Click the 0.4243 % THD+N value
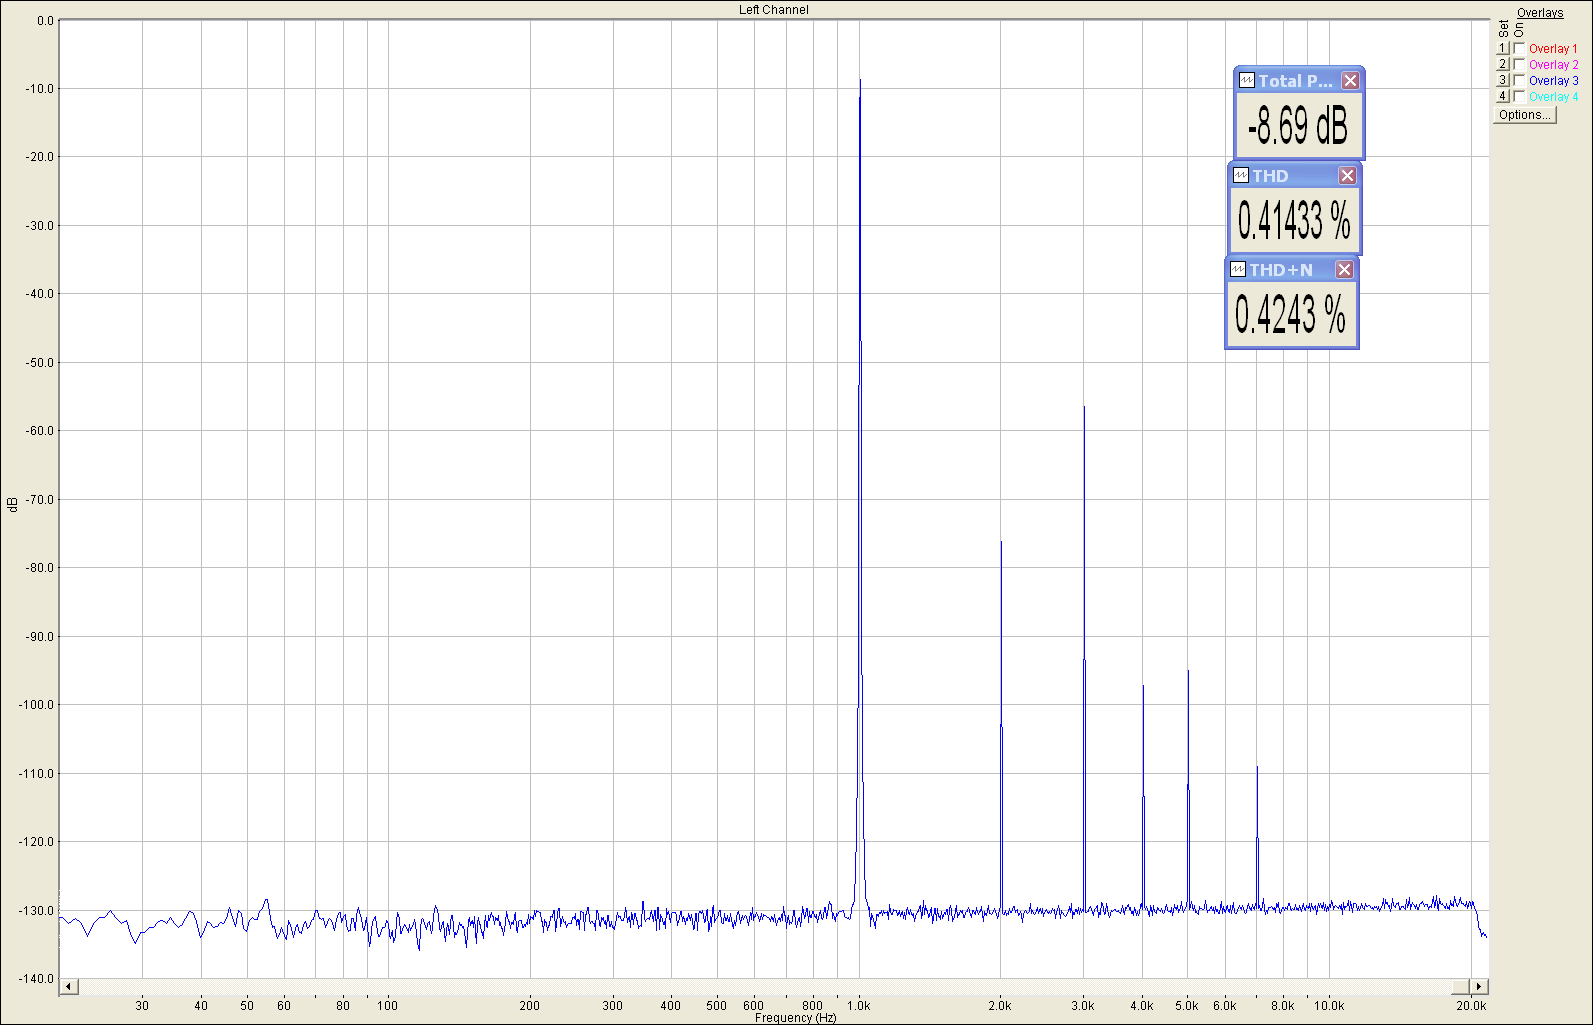The image size is (1593, 1025). (x=1290, y=314)
